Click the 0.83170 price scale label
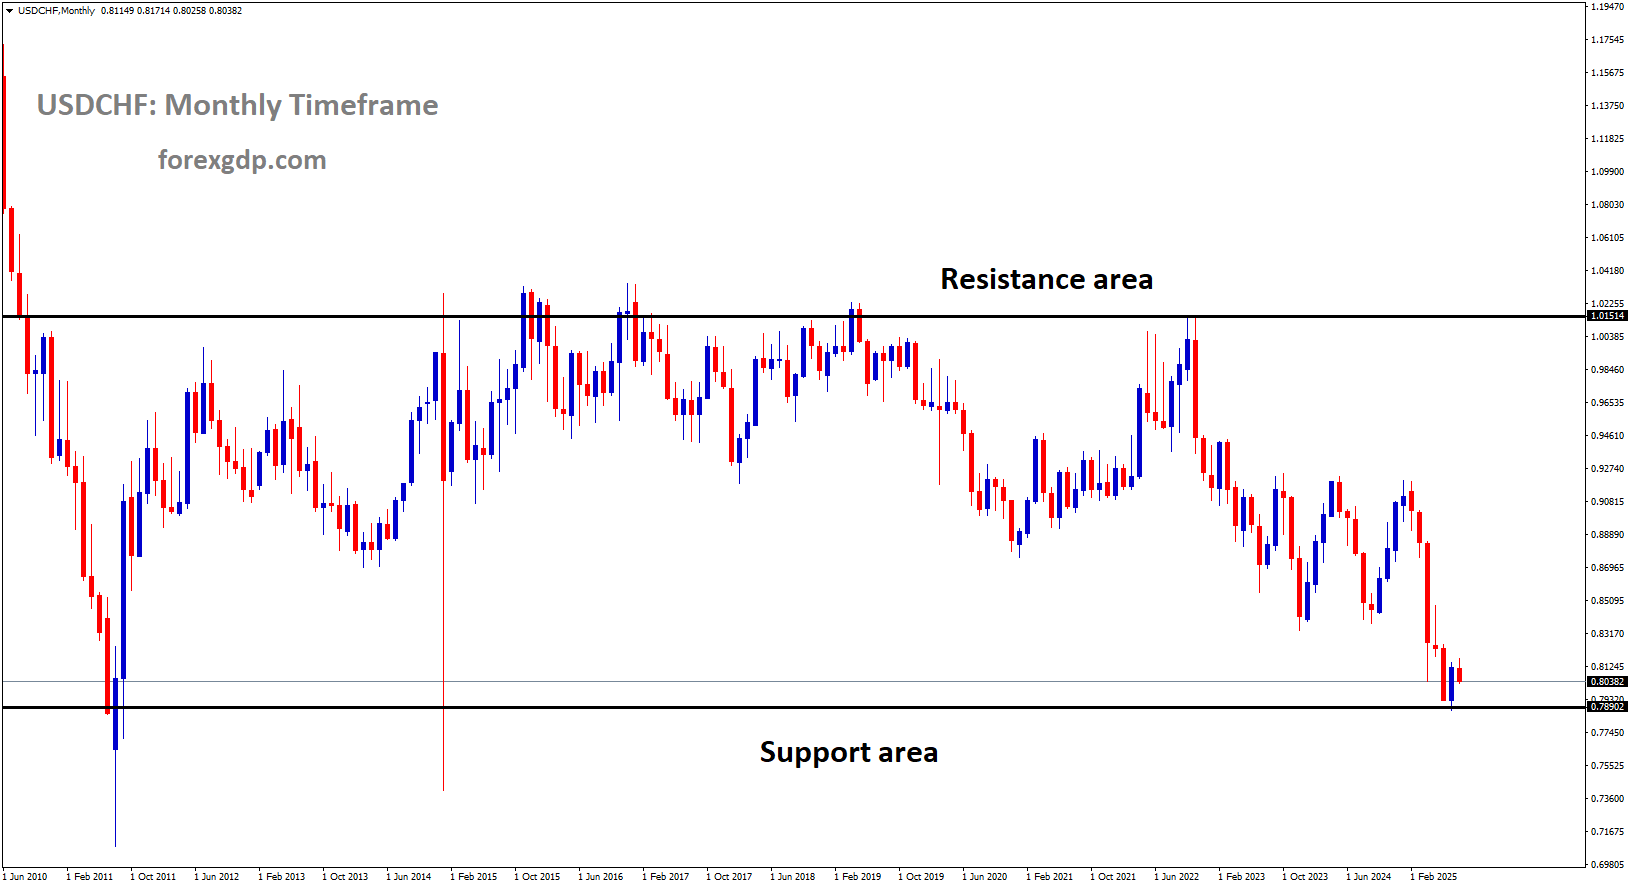The height and width of the screenshot is (888, 1631). [x=1607, y=634]
